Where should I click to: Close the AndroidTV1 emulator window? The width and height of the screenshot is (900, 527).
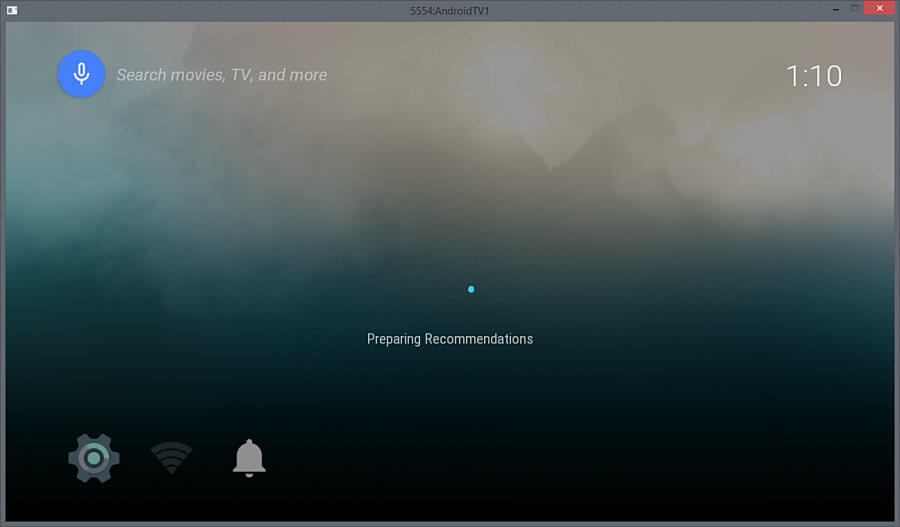click(x=880, y=8)
